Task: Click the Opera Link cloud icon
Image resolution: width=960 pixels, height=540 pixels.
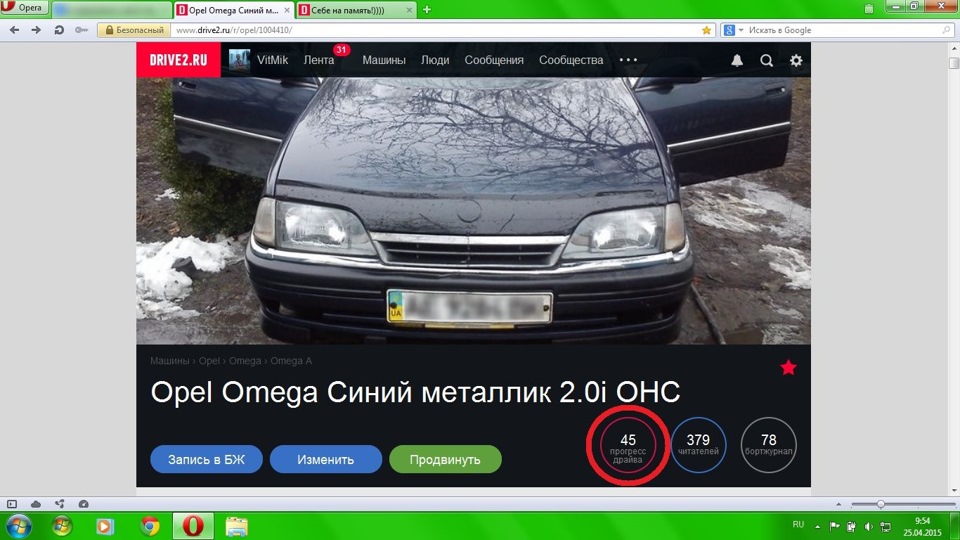Action: point(36,504)
